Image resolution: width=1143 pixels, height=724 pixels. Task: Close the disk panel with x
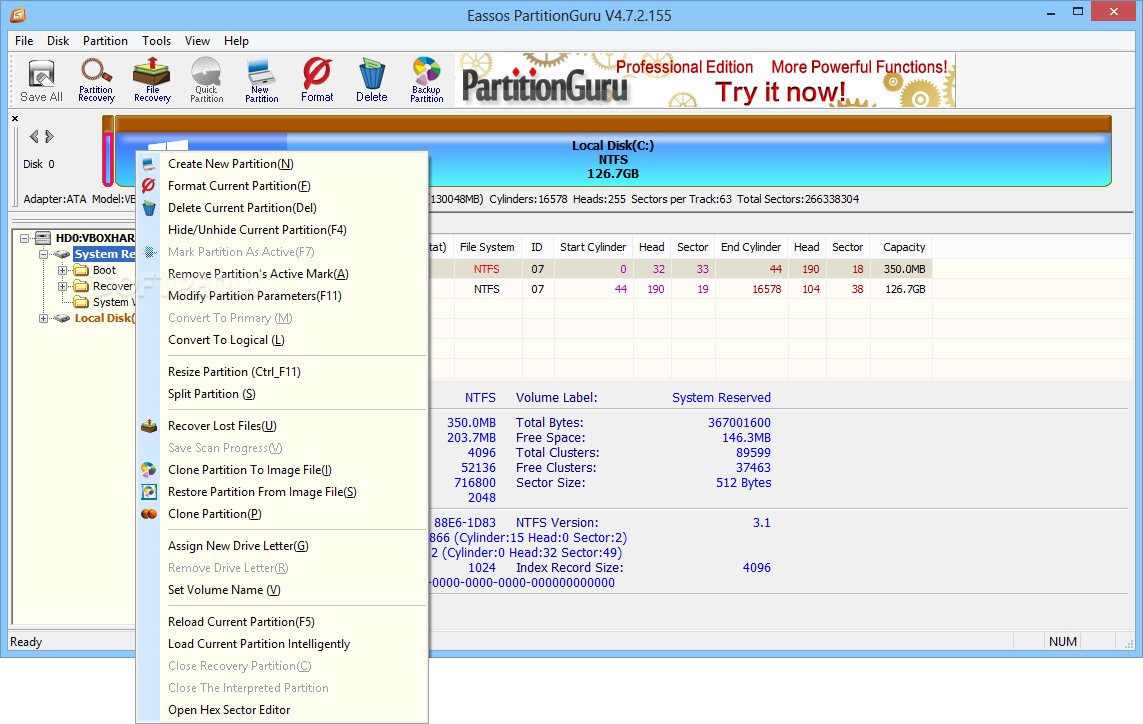15,118
